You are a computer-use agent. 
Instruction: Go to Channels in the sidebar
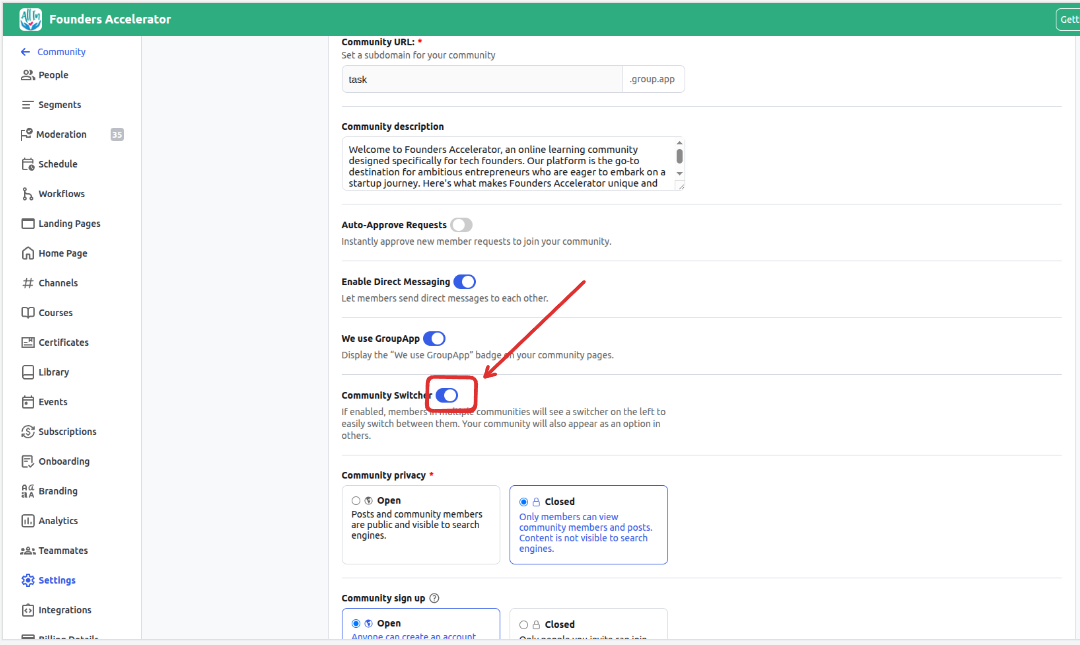point(58,283)
